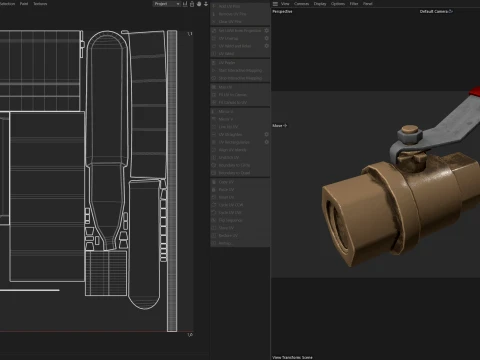Click the UV Peeler icon

[214, 63]
